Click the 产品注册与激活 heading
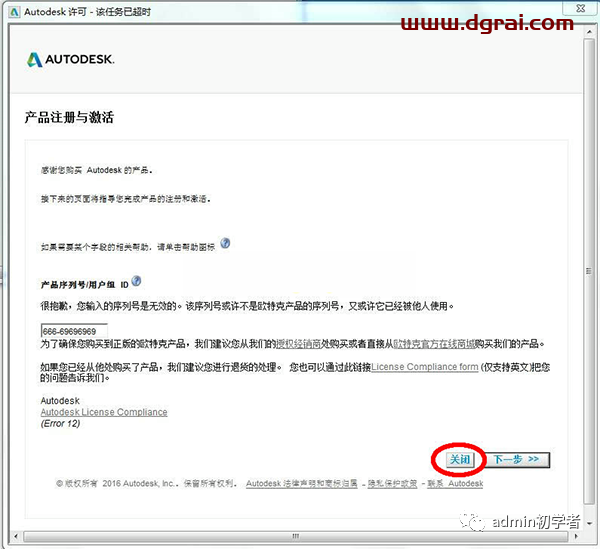 [69, 118]
